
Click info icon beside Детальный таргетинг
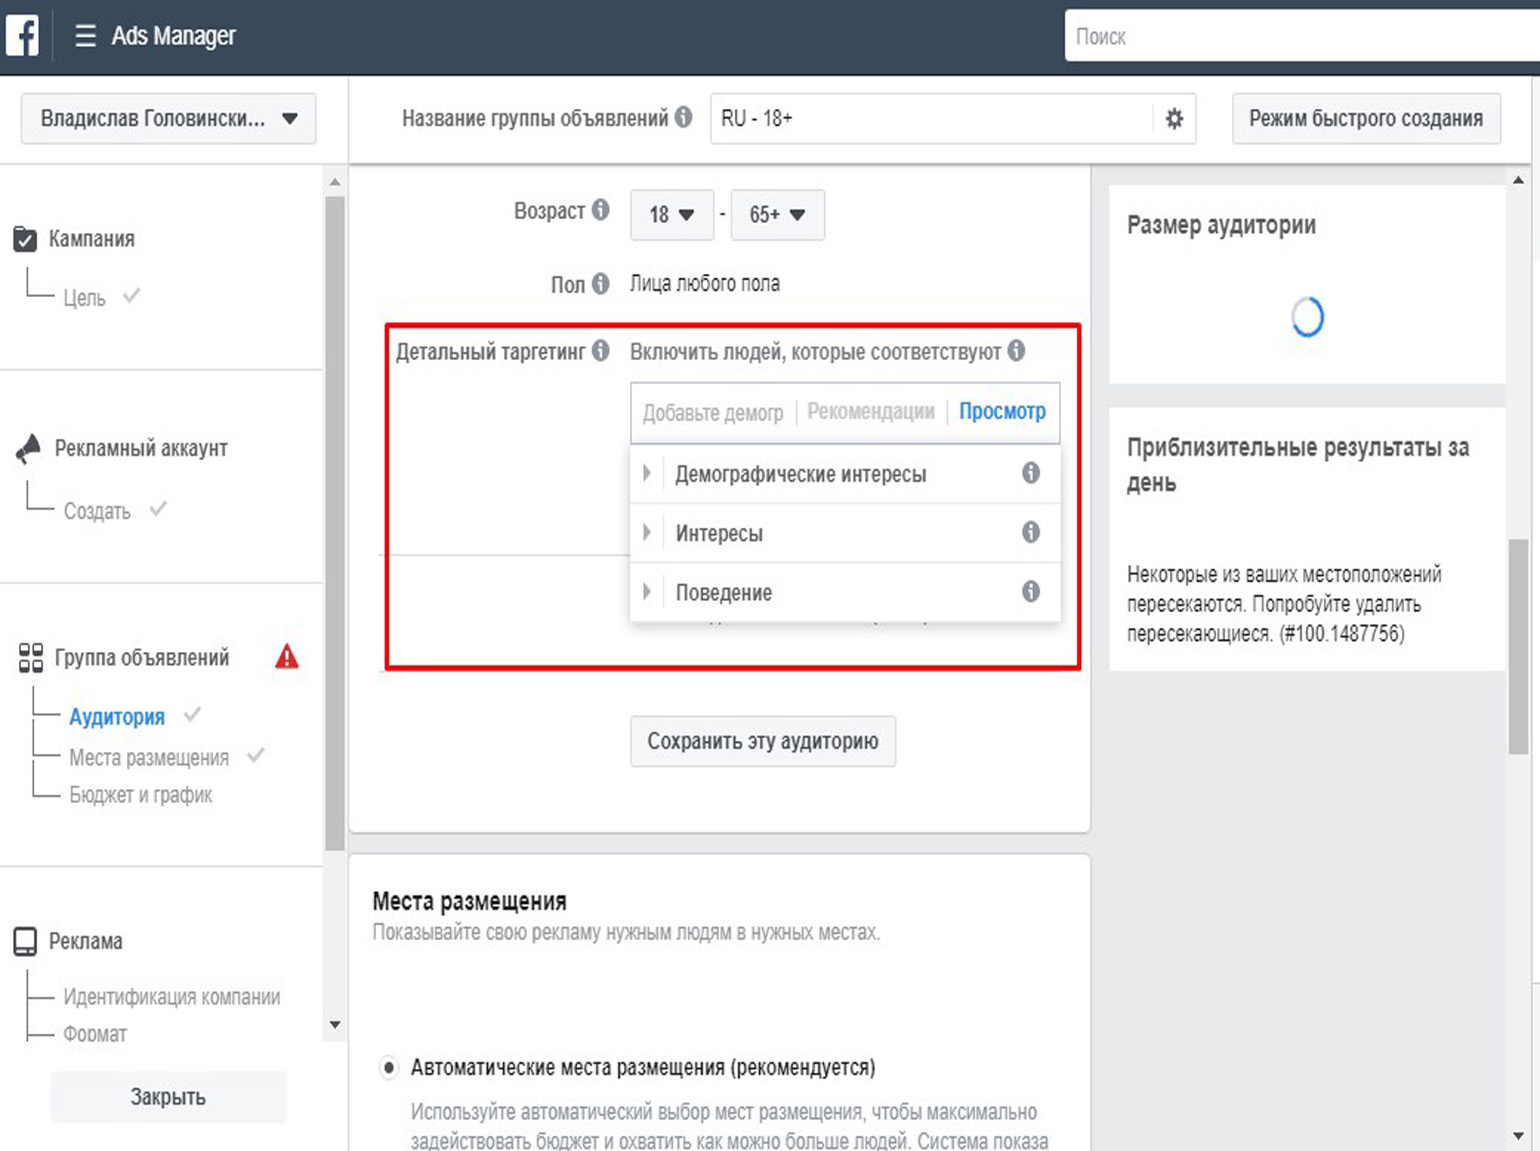point(600,351)
